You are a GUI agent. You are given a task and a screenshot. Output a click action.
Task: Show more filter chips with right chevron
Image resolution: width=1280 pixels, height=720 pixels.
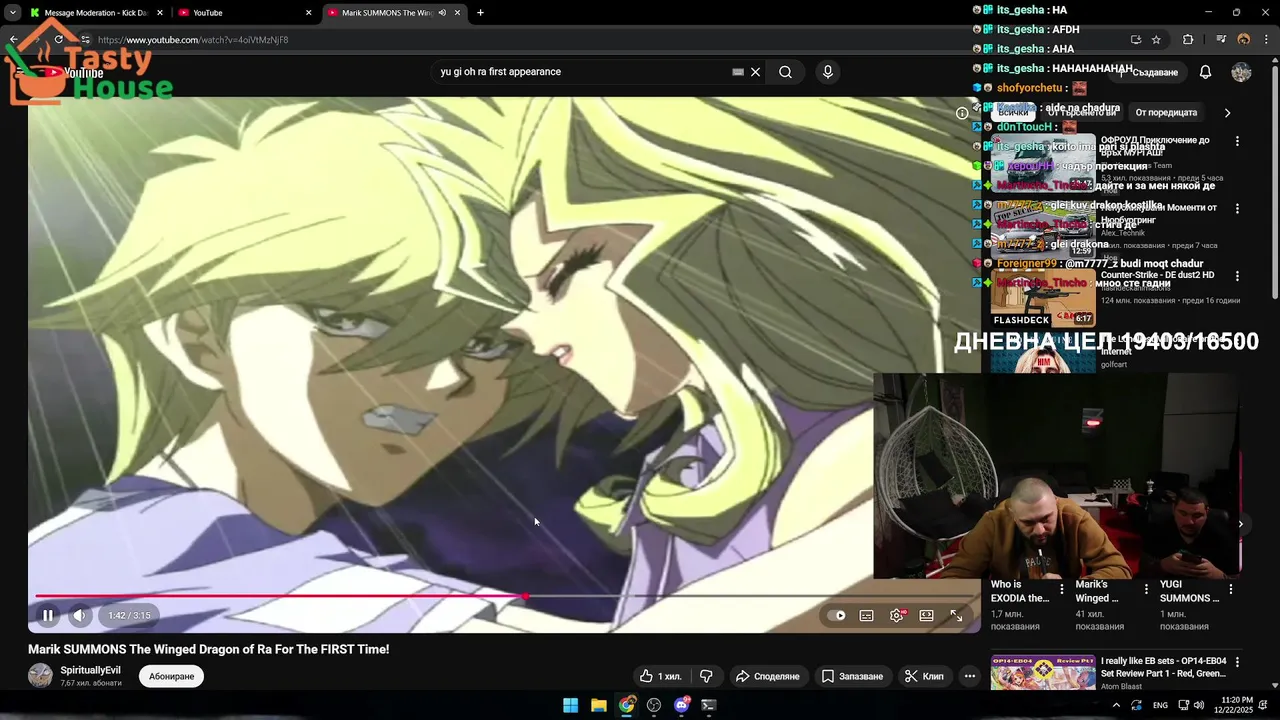[1227, 113]
